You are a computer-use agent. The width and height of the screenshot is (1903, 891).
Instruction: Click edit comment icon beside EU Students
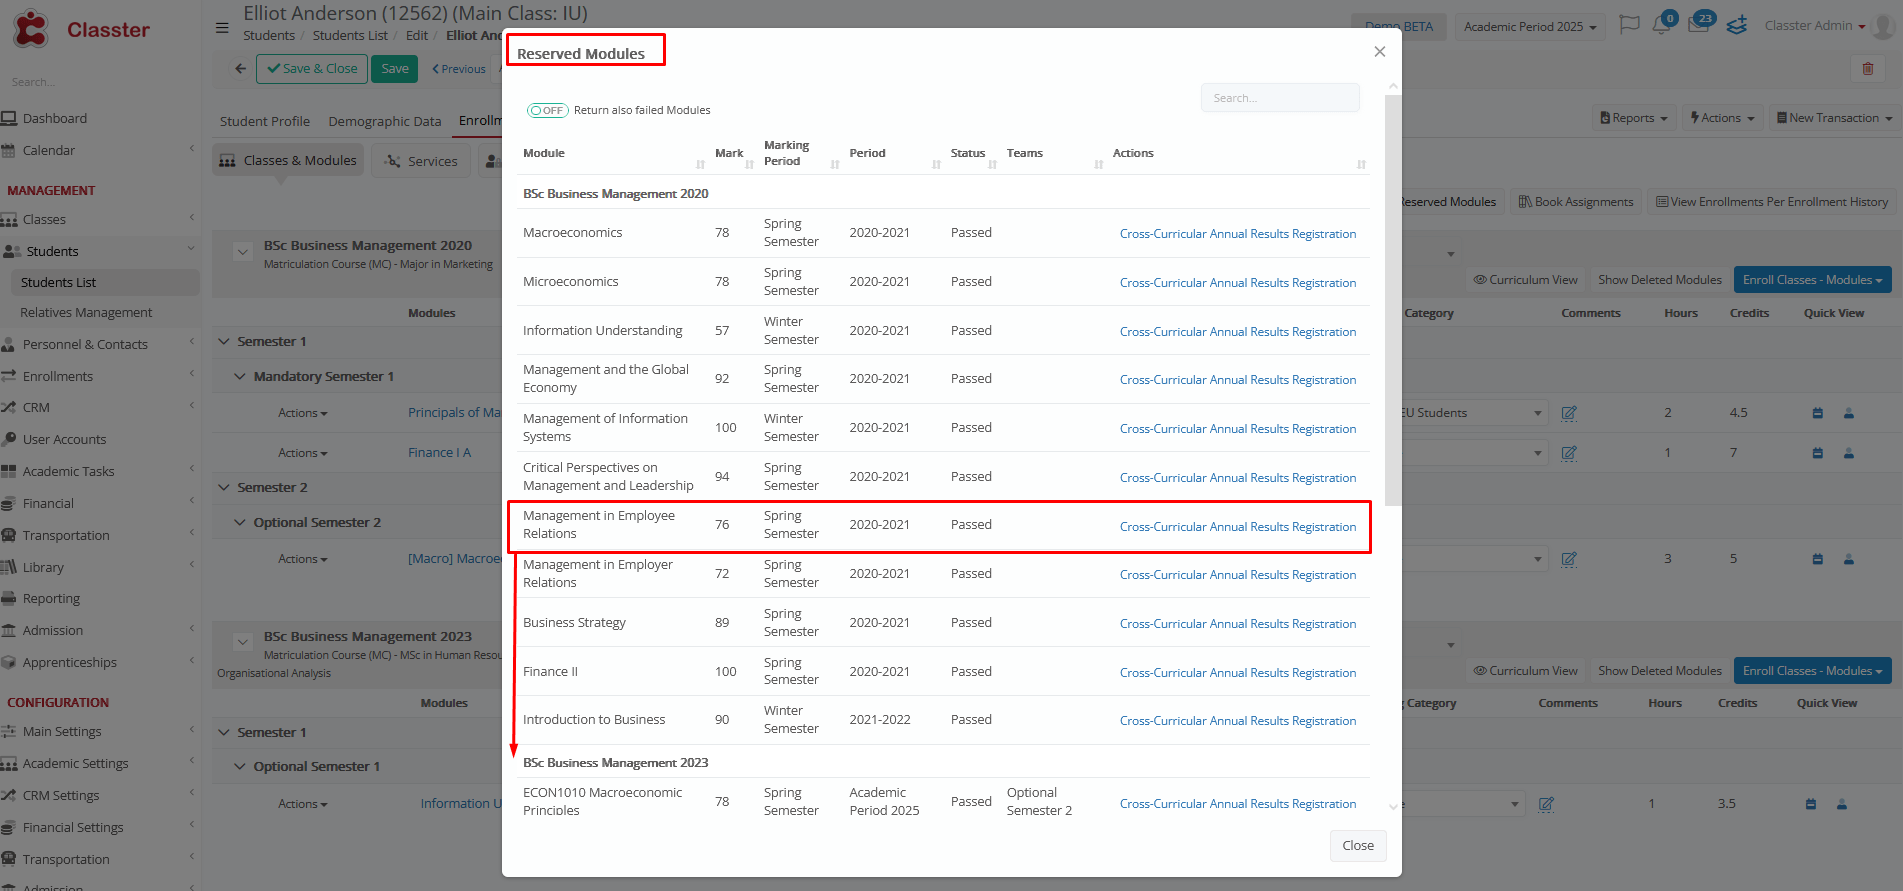(1569, 413)
